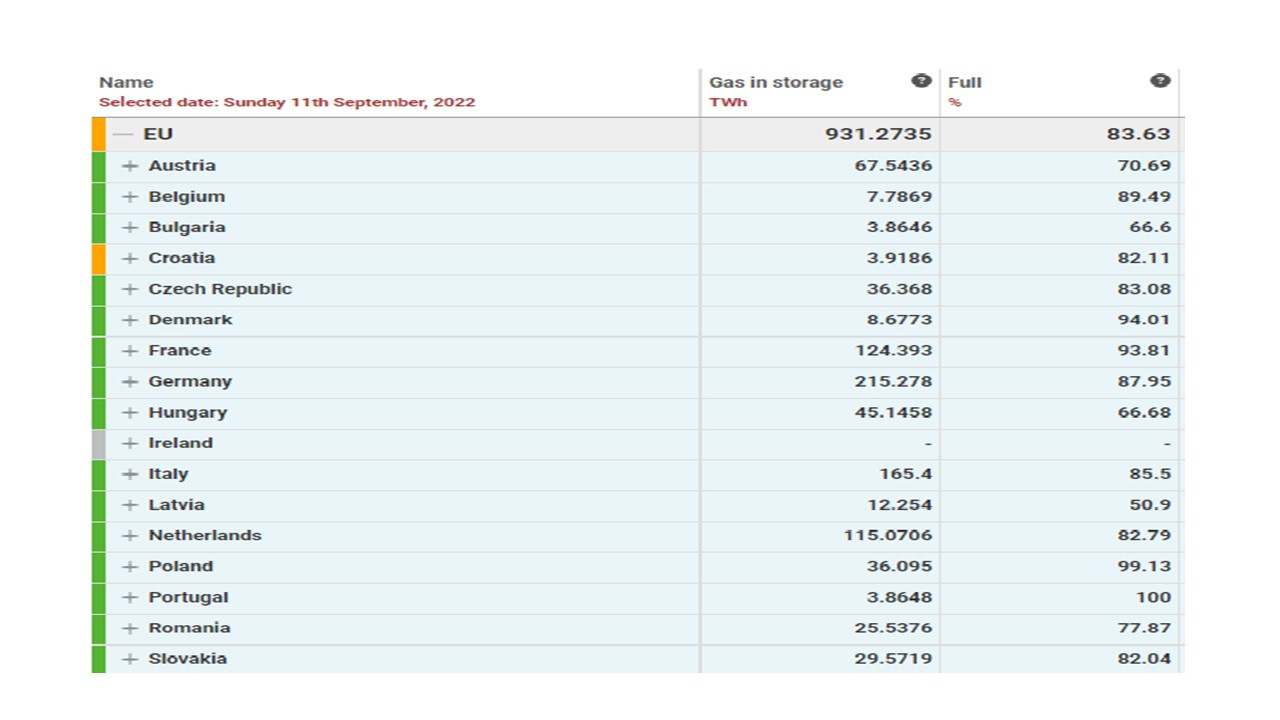Select Denmark full value 94.01
Screen dimensions: 1280x720
pyautogui.click(x=1144, y=320)
